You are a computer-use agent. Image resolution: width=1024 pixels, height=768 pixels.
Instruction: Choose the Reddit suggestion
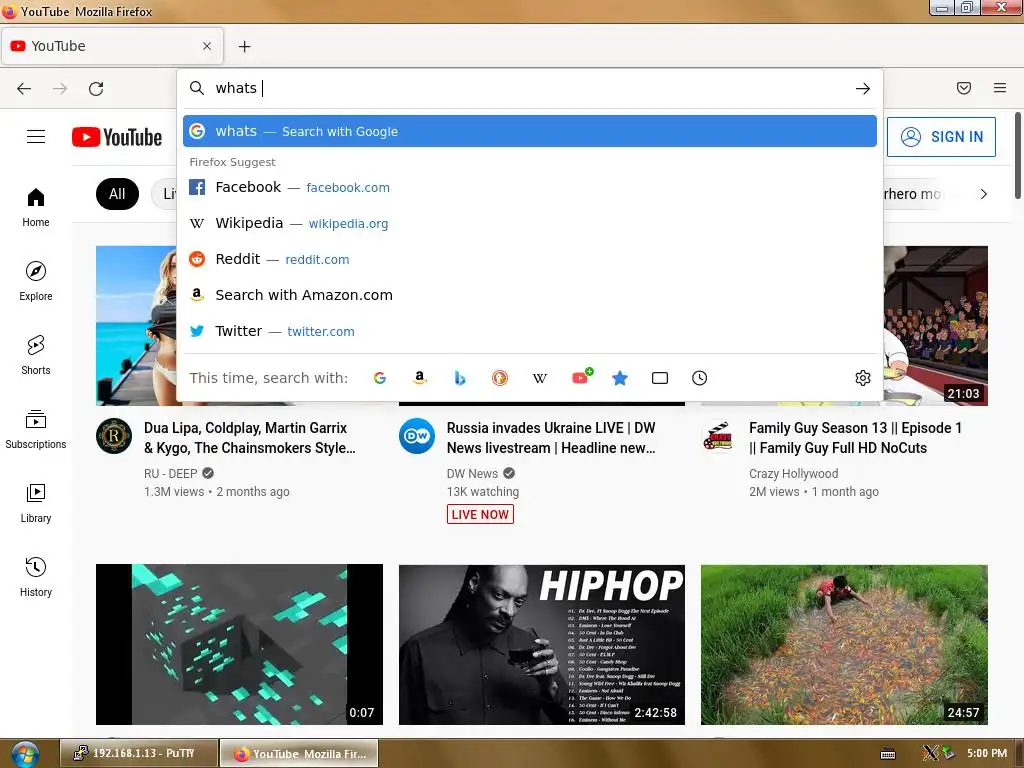coord(530,259)
